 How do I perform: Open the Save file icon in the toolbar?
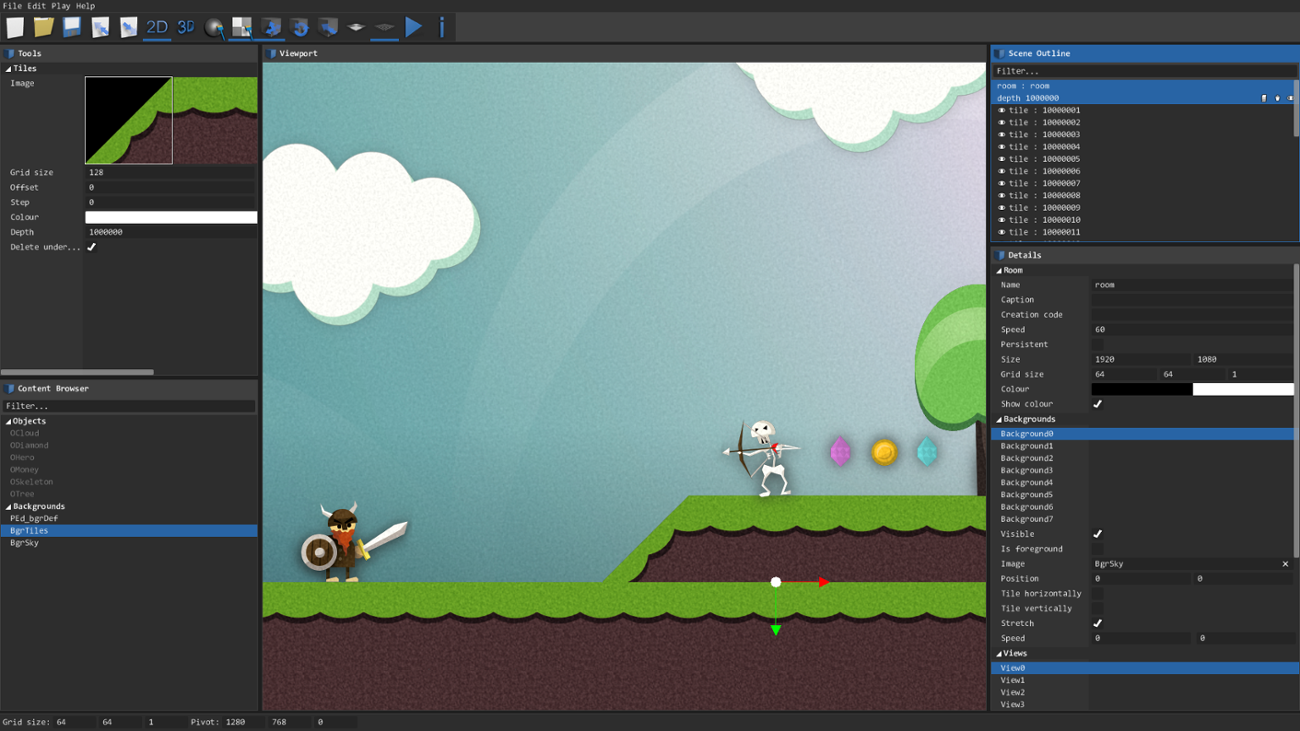pos(71,27)
